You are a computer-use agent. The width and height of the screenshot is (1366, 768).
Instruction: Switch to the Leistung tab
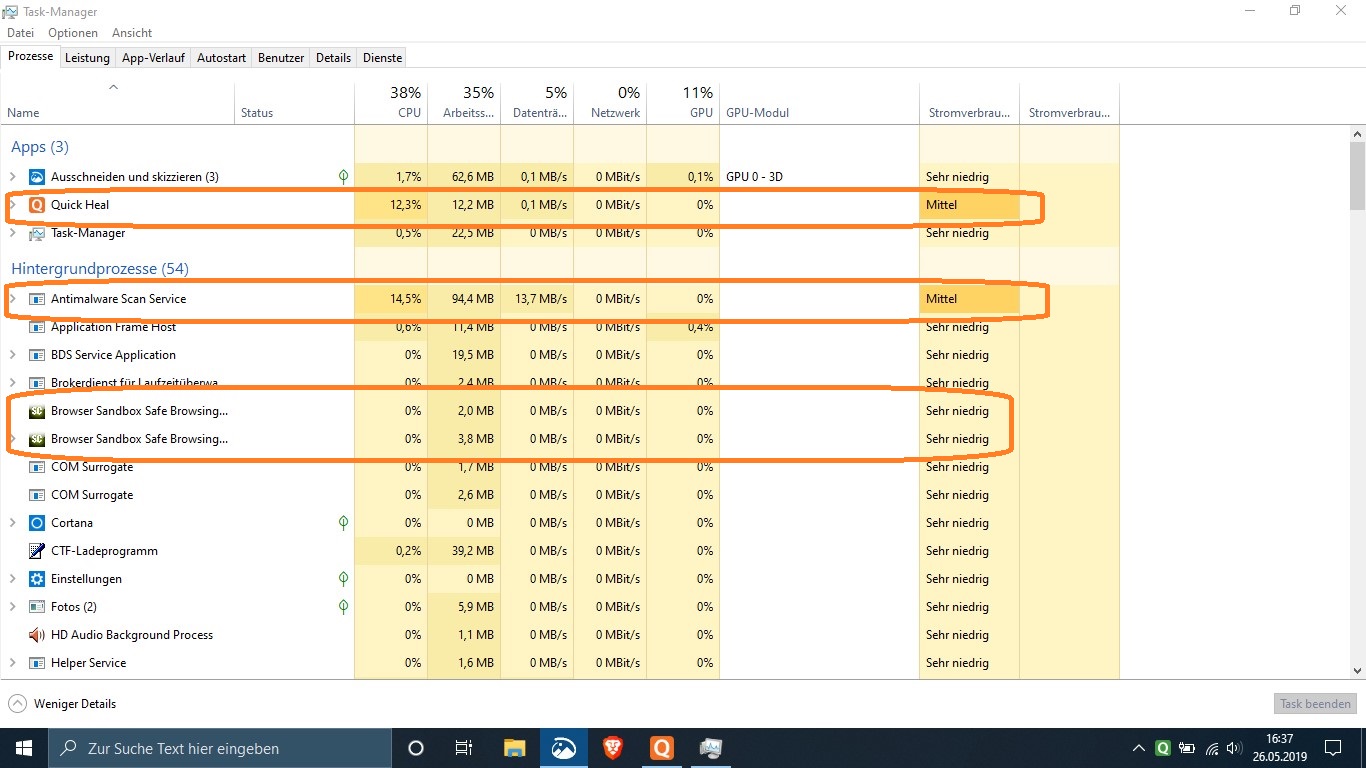click(87, 58)
